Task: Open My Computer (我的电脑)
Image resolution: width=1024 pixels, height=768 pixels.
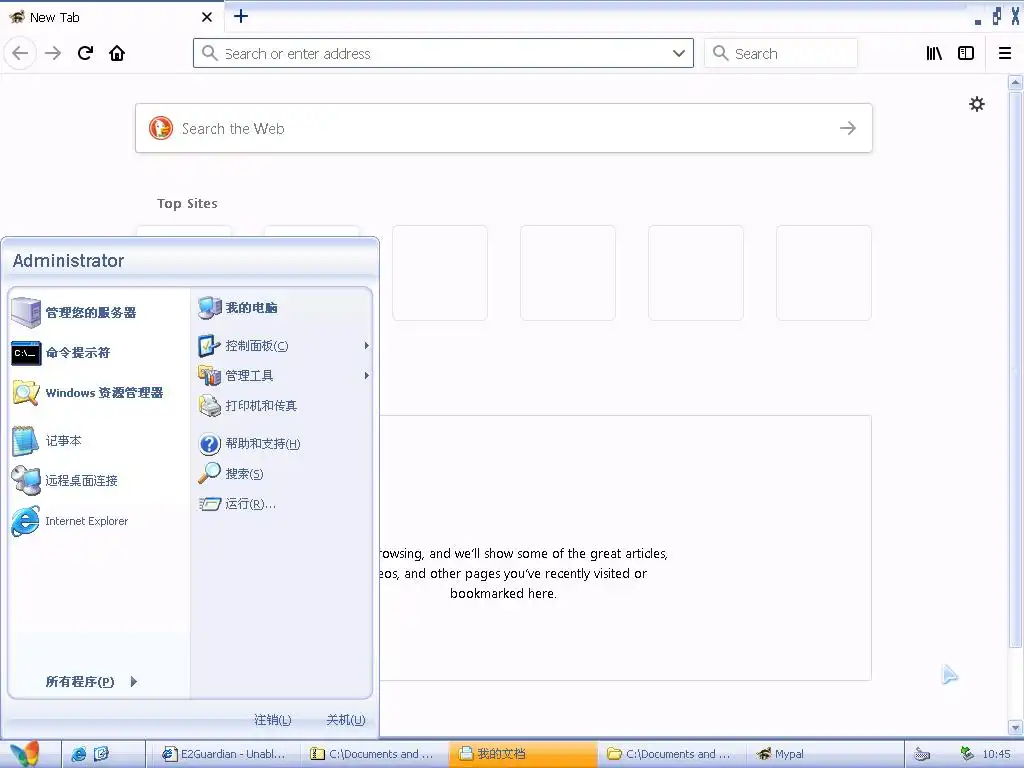Action: point(282,308)
